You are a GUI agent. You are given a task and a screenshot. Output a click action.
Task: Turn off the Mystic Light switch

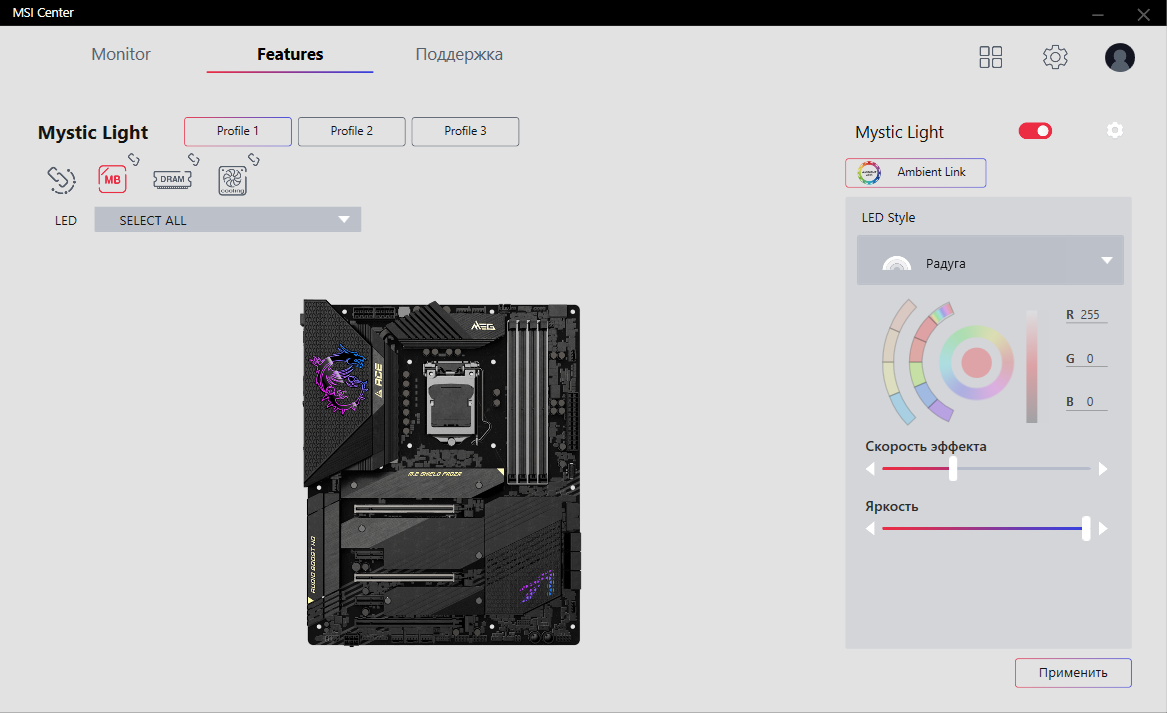tap(1035, 131)
